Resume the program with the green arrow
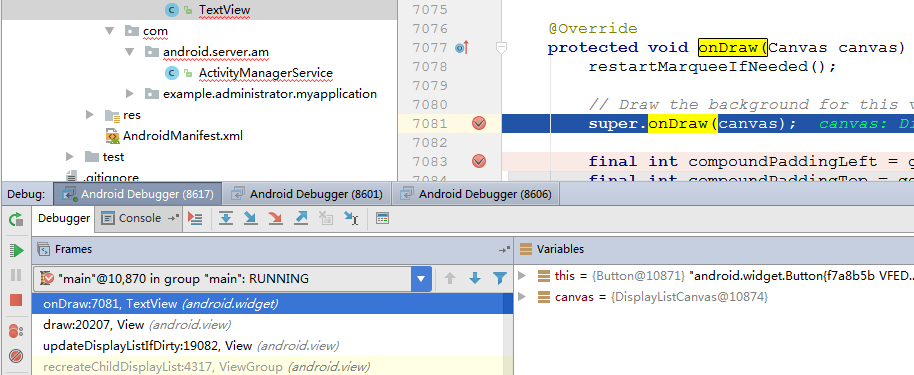Screen dimensions: 914x375 coord(16,251)
